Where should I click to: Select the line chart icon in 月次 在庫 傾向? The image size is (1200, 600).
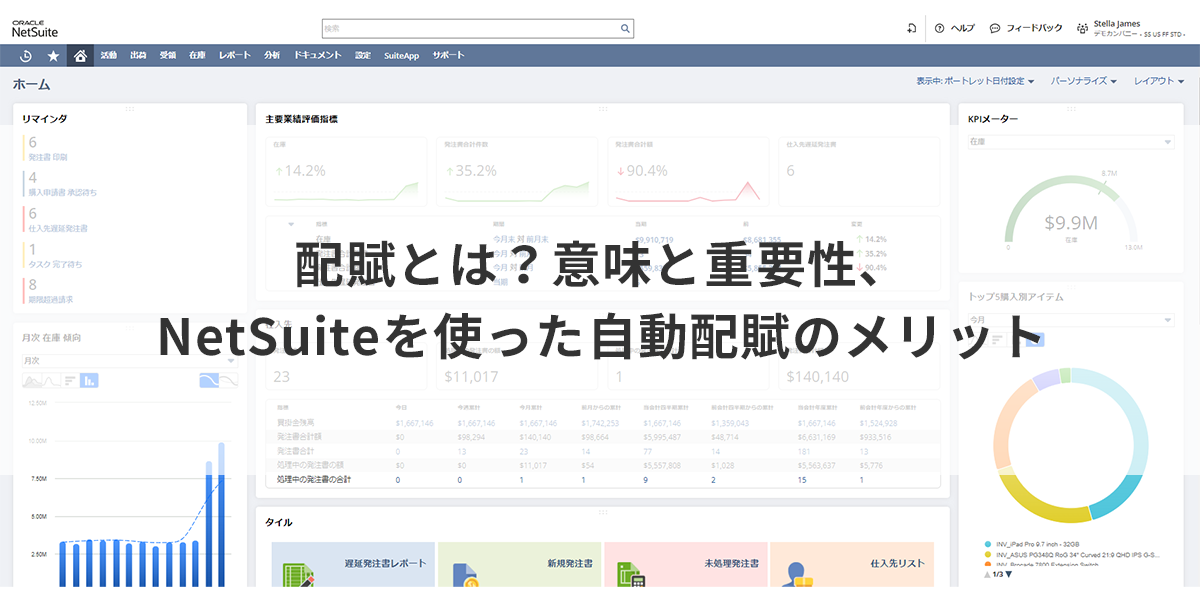click(53, 380)
